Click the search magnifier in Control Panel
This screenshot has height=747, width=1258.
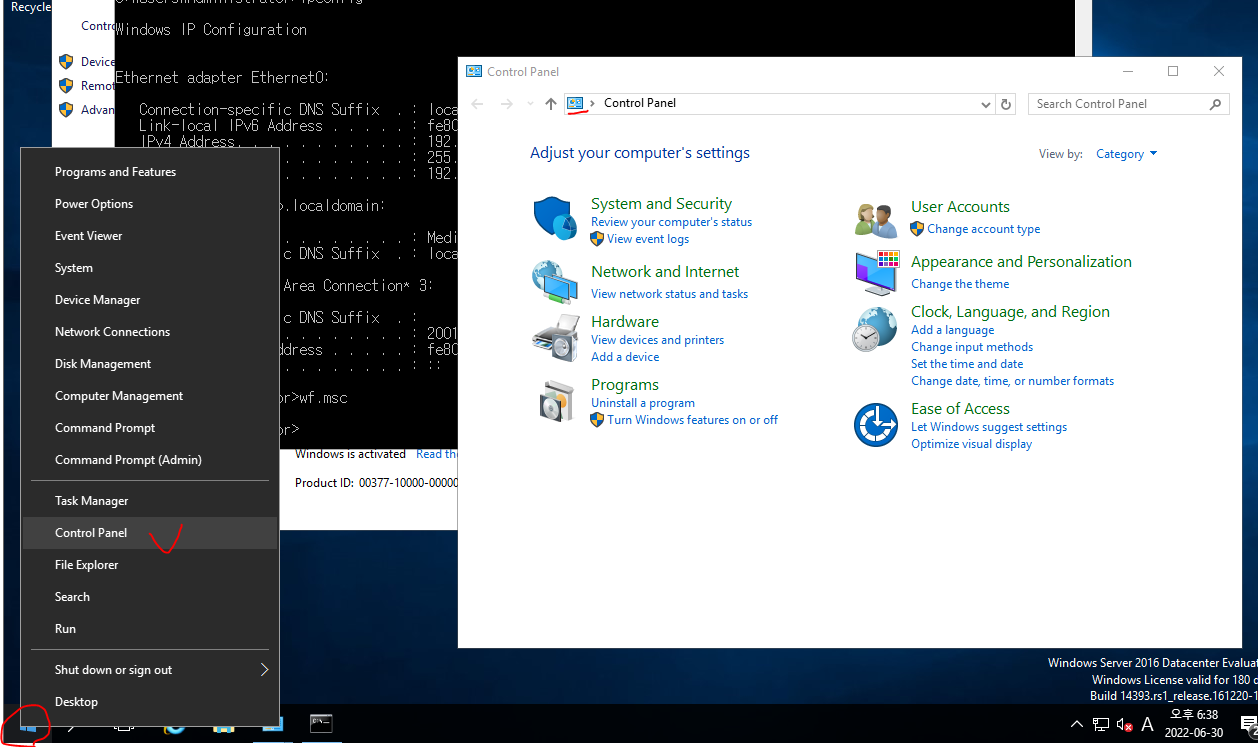pos(1215,104)
